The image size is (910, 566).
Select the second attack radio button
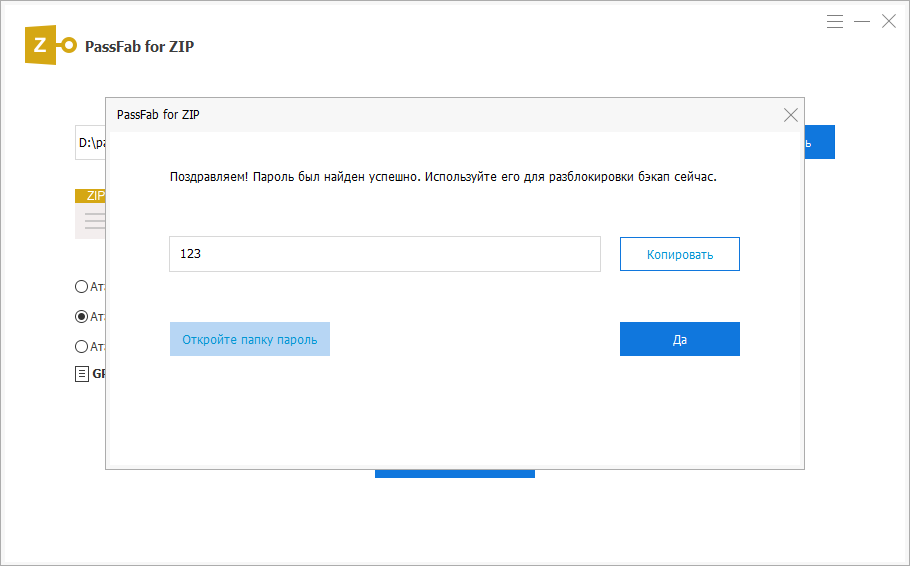tap(81, 316)
